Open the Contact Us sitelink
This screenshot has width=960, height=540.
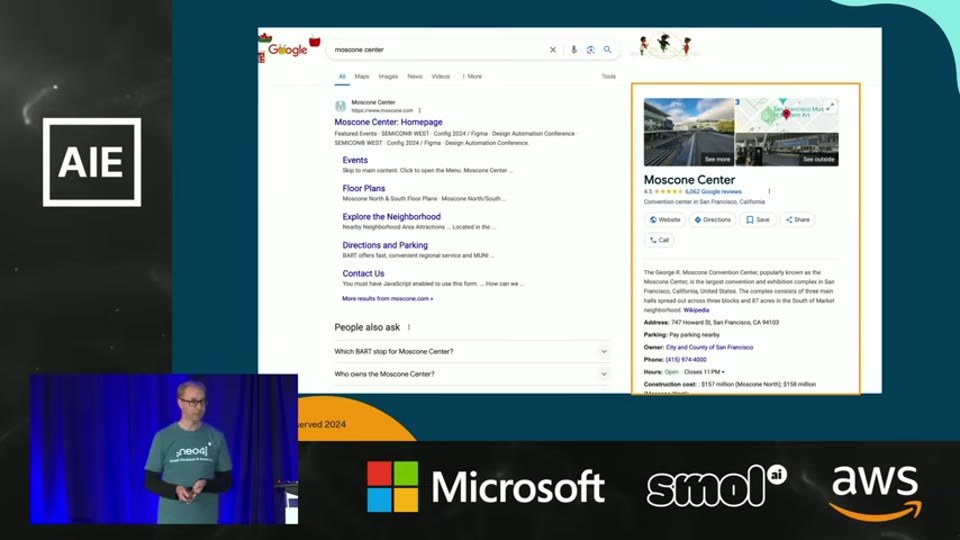tap(363, 274)
